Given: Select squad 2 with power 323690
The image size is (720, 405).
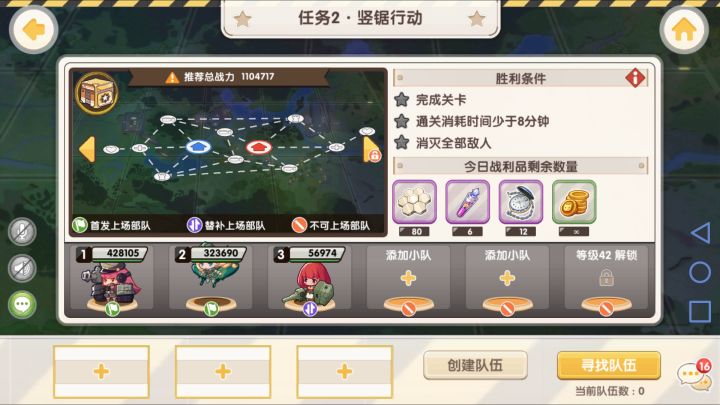Looking at the screenshot, I should [x=211, y=278].
